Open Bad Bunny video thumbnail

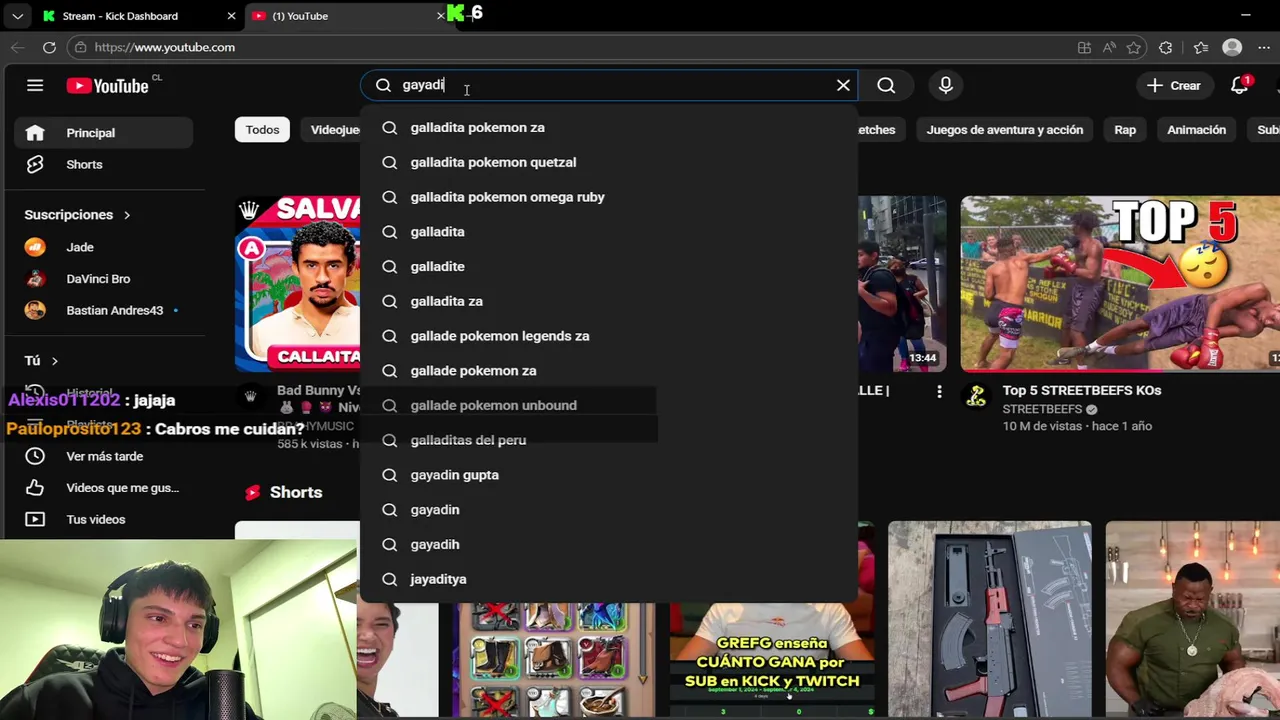pos(297,284)
